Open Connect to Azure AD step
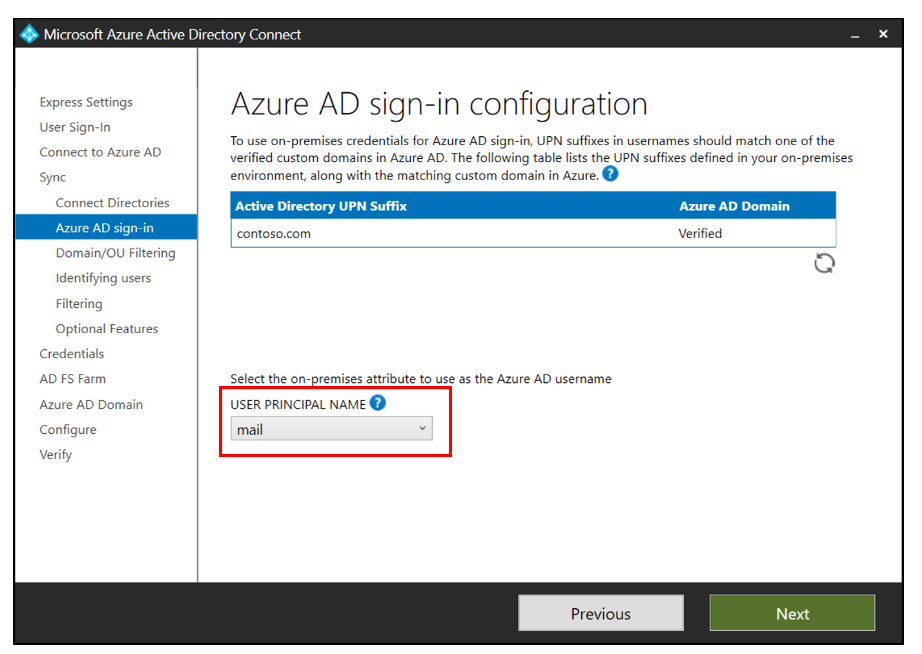922x654 pixels. [100, 152]
